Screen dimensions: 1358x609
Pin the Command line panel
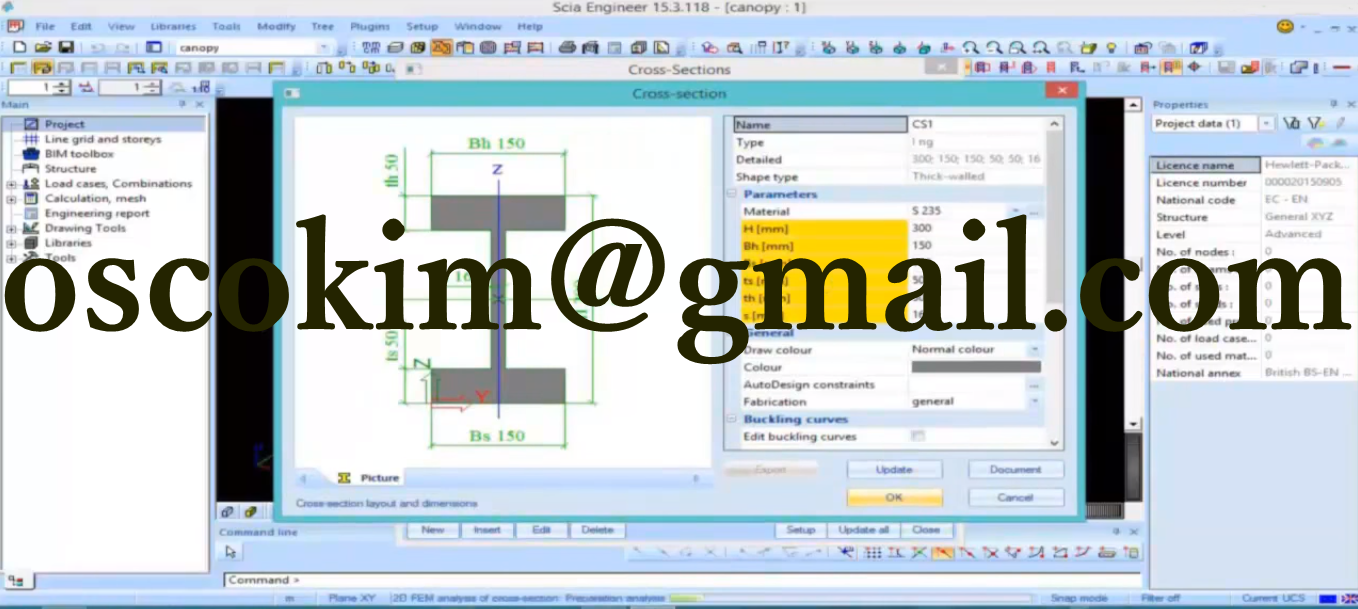click(1116, 532)
